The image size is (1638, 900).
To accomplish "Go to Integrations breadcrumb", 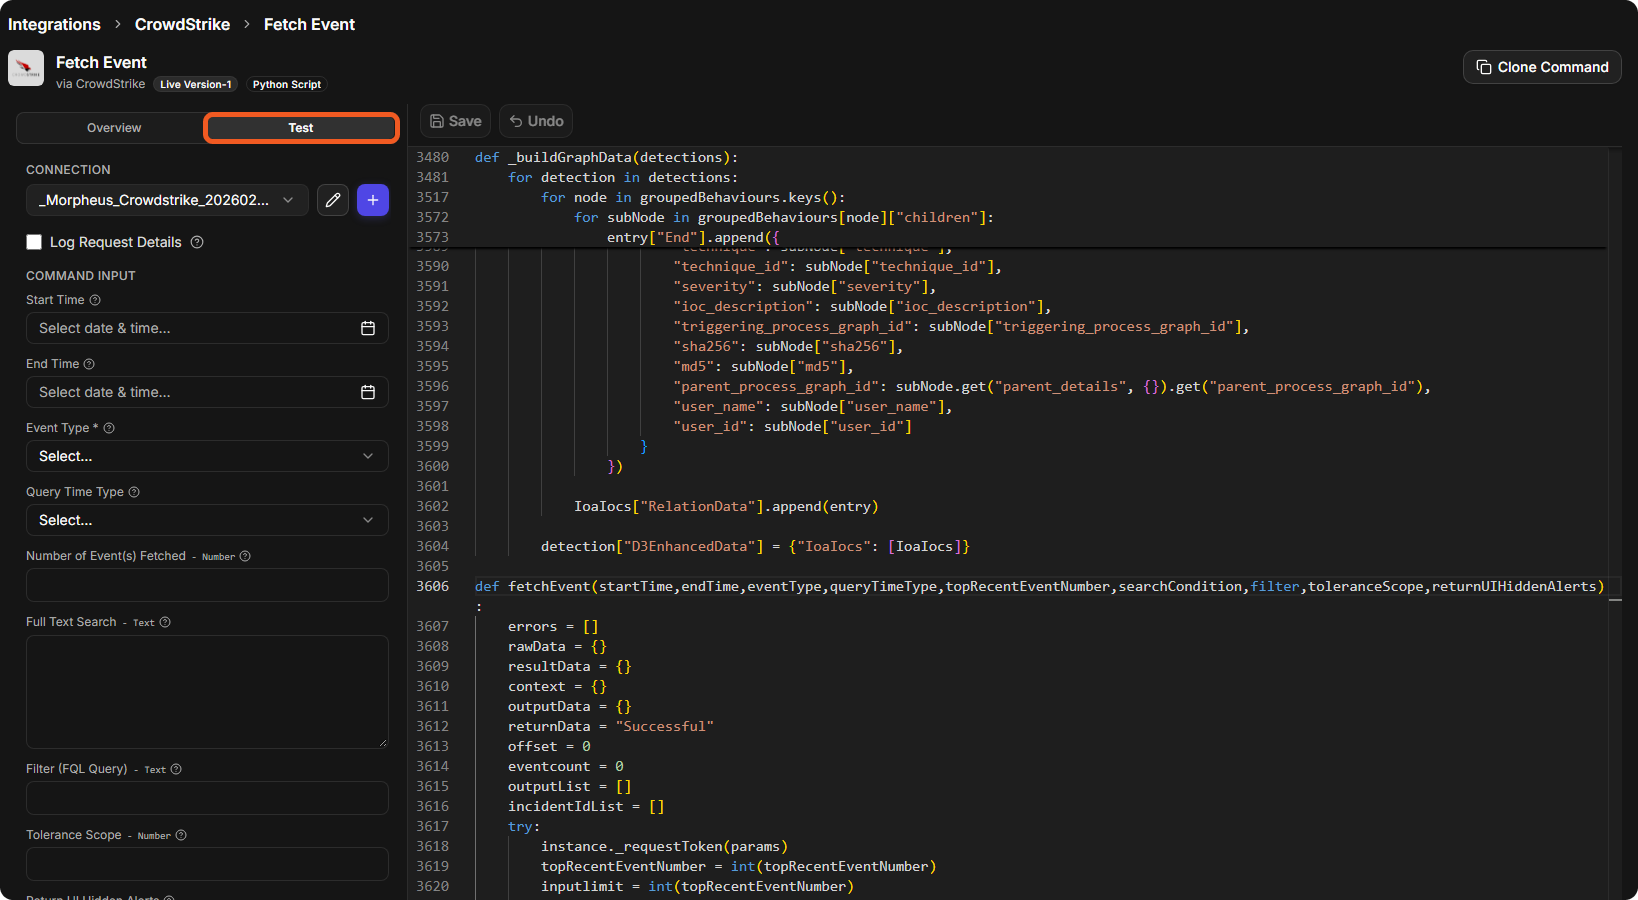I will pos(54,24).
